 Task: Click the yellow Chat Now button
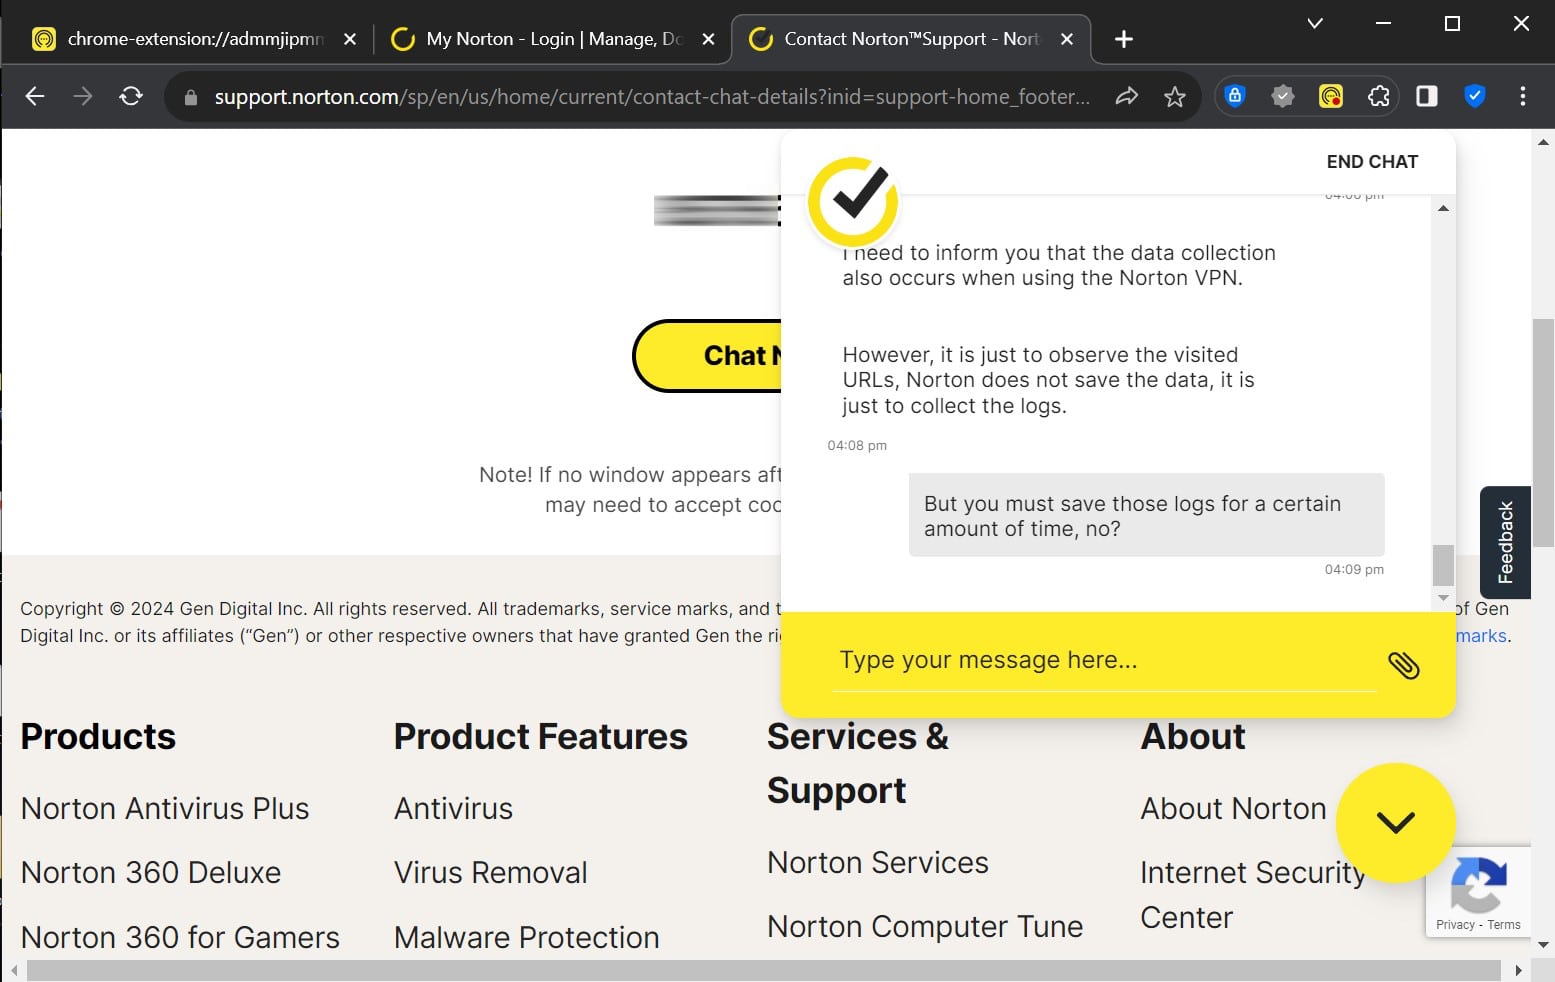coord(708,356)
